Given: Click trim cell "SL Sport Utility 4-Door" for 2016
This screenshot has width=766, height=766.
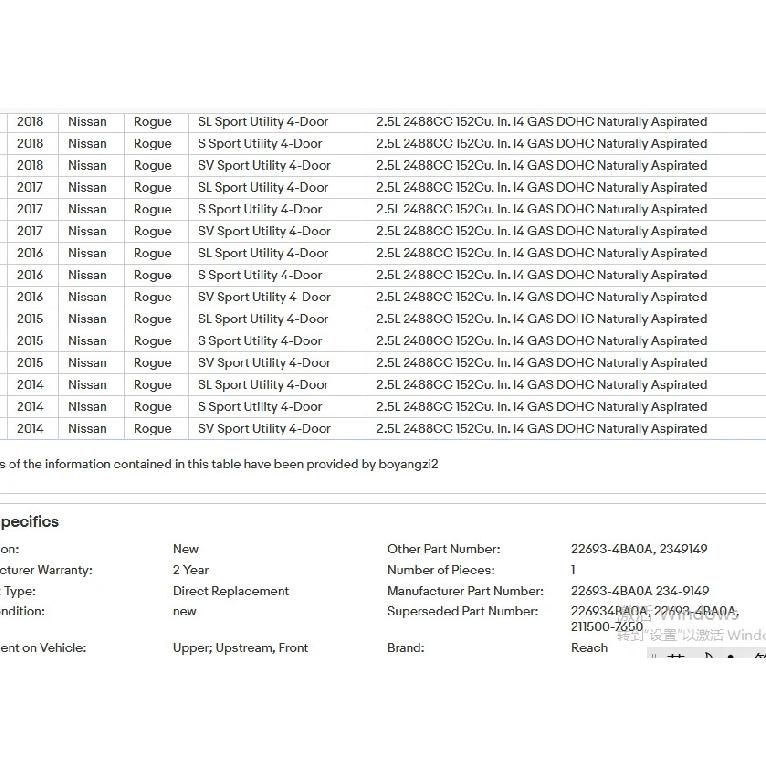Looking at the screenshot, I should coord(263,253).
